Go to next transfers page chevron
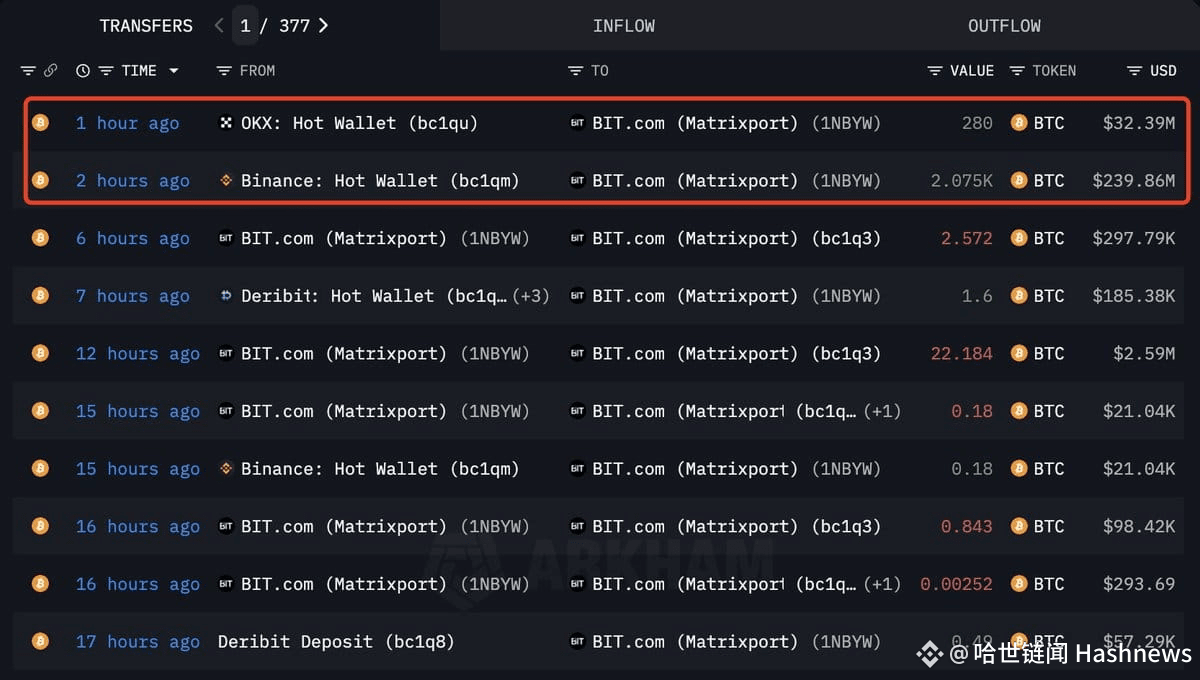The width and height of the screenshot is (1200, 680). click(323, 25)
